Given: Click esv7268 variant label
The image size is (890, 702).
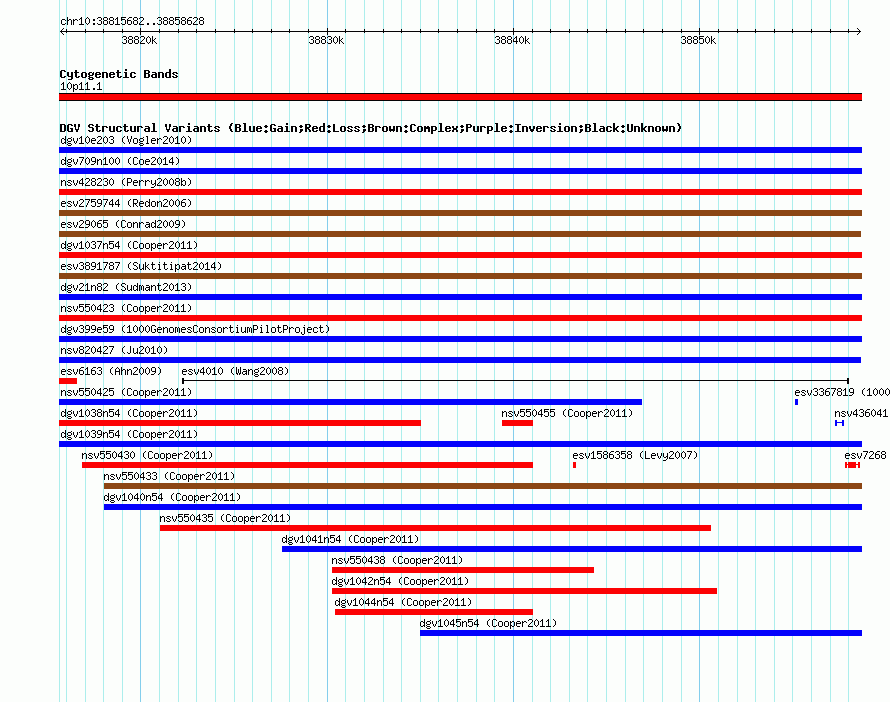Looking at the screenshot, I should pos(865,455).
